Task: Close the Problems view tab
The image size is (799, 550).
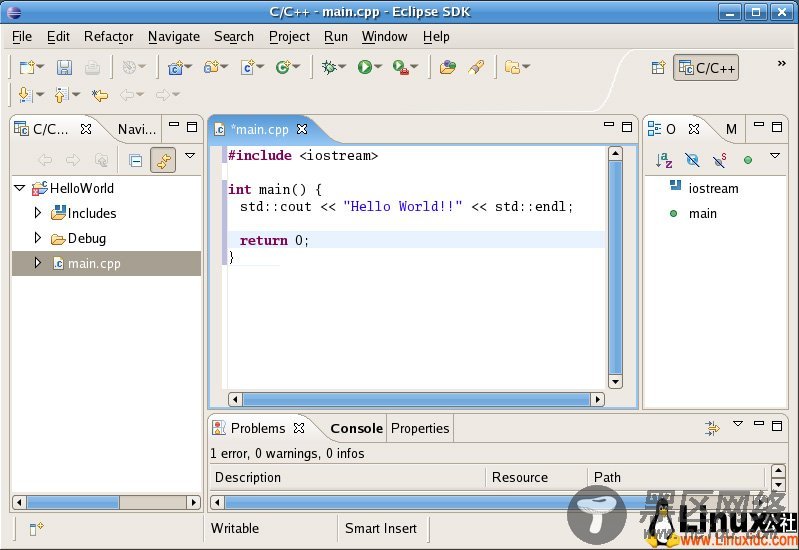Action: pyautogui.click(x=299, y=428)
